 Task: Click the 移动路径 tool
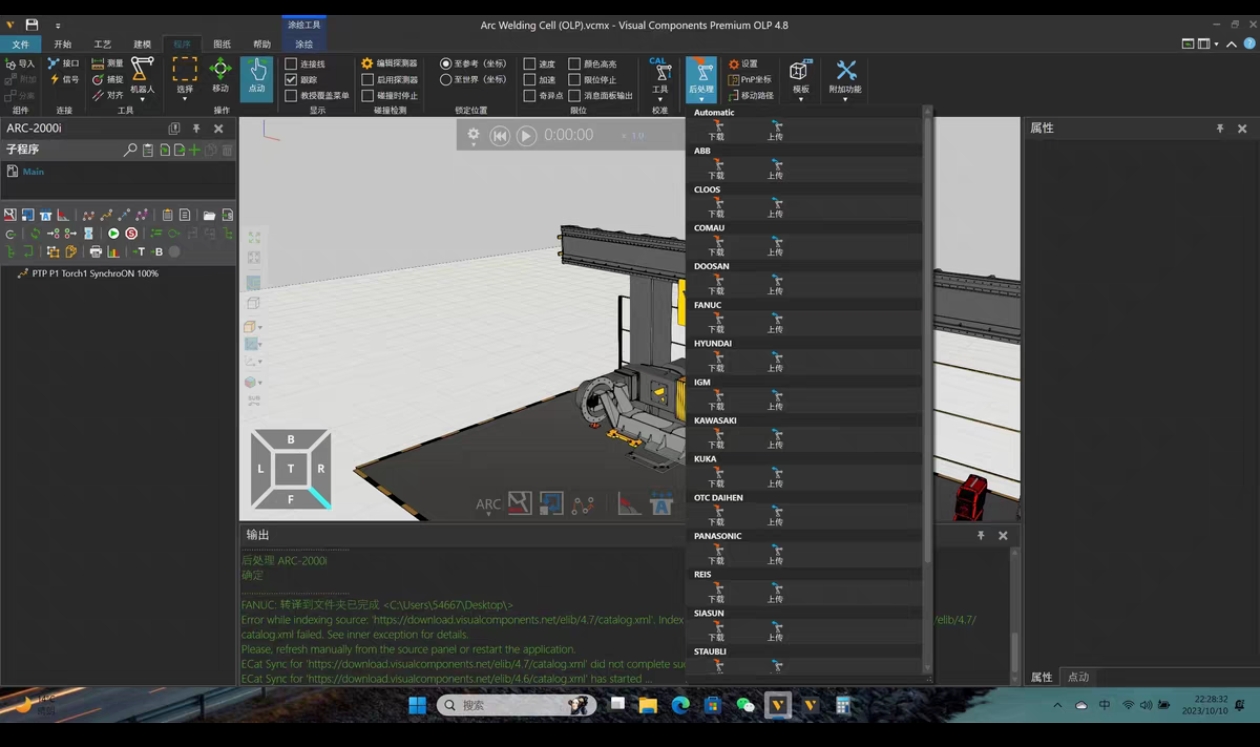(751, 96)
